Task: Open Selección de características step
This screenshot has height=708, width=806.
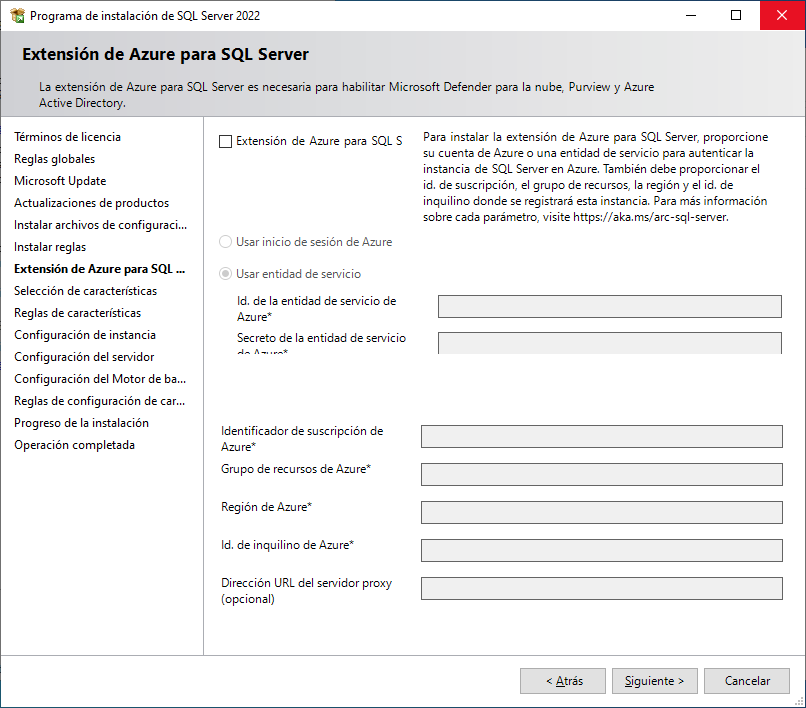Action: coord(85,291)
